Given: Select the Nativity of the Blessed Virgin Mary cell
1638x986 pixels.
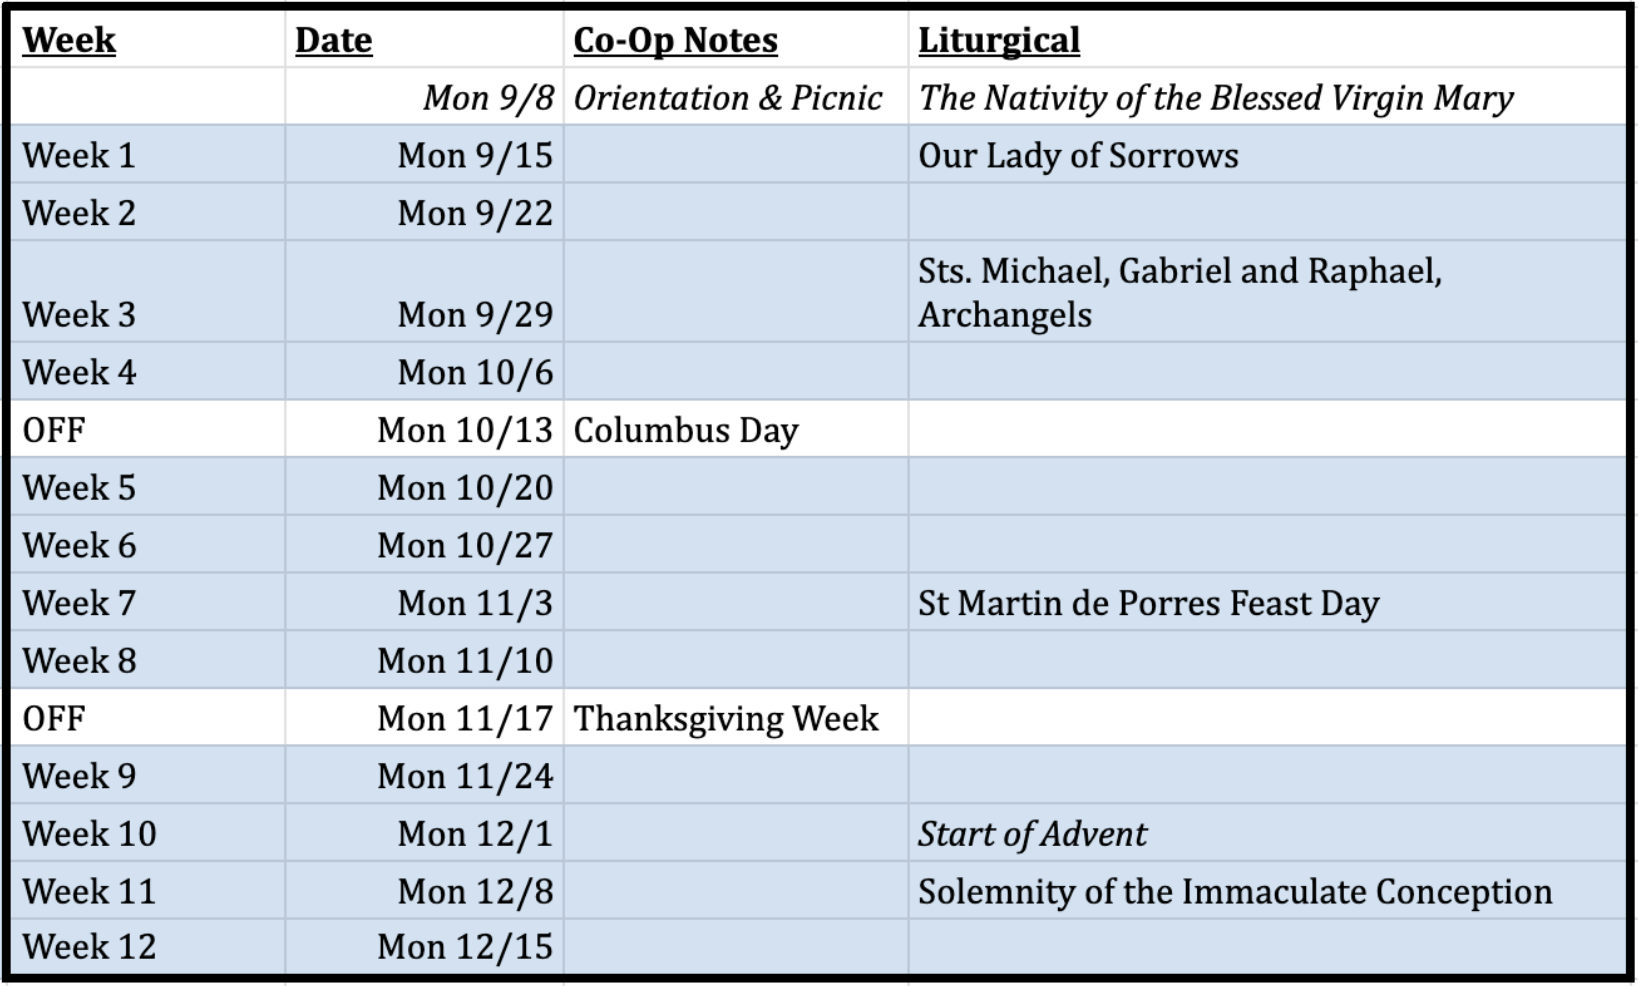Looking at the screenshot, I should coord(1215,98).
